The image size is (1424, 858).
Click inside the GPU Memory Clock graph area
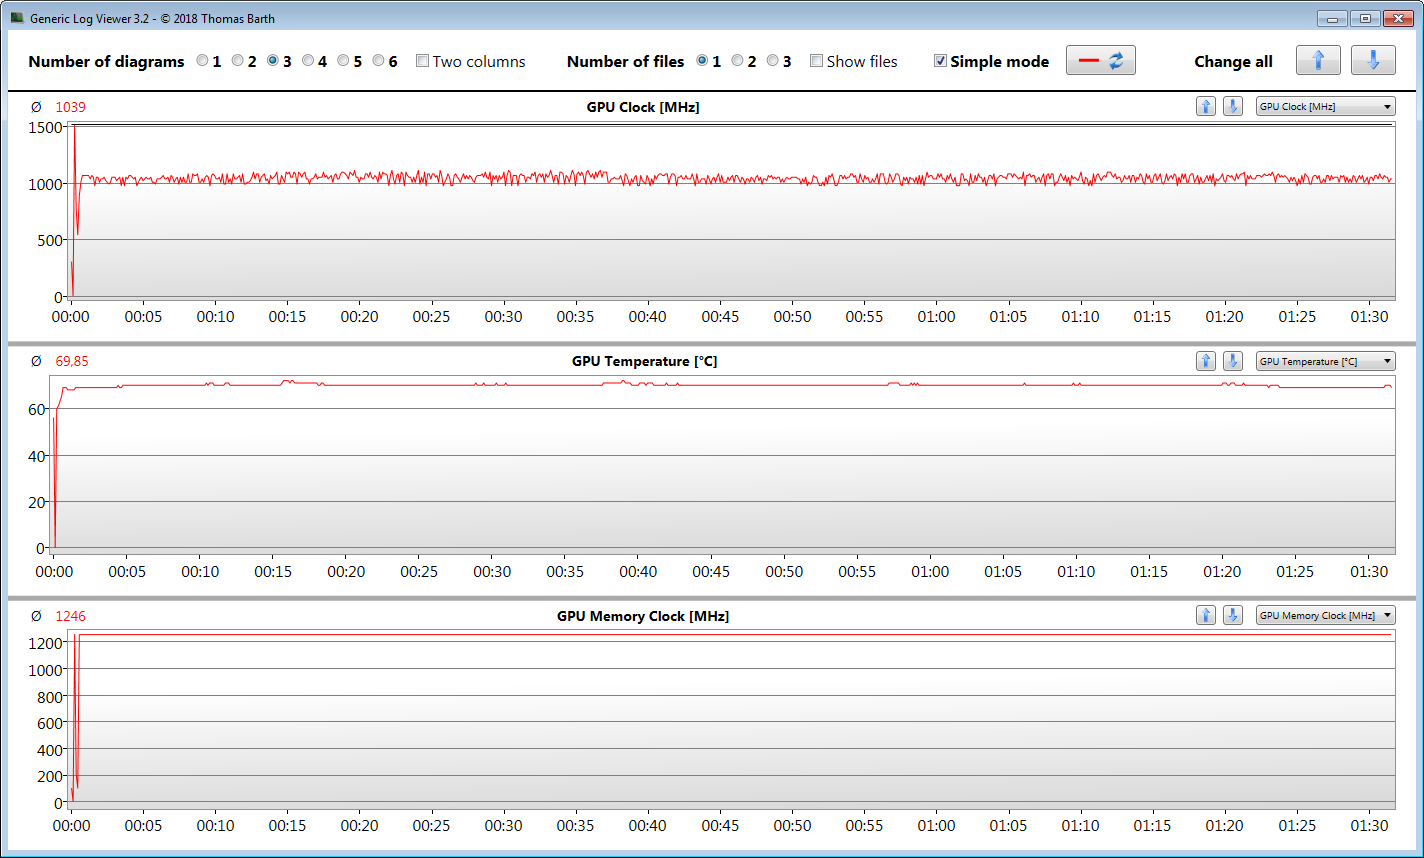730,717
